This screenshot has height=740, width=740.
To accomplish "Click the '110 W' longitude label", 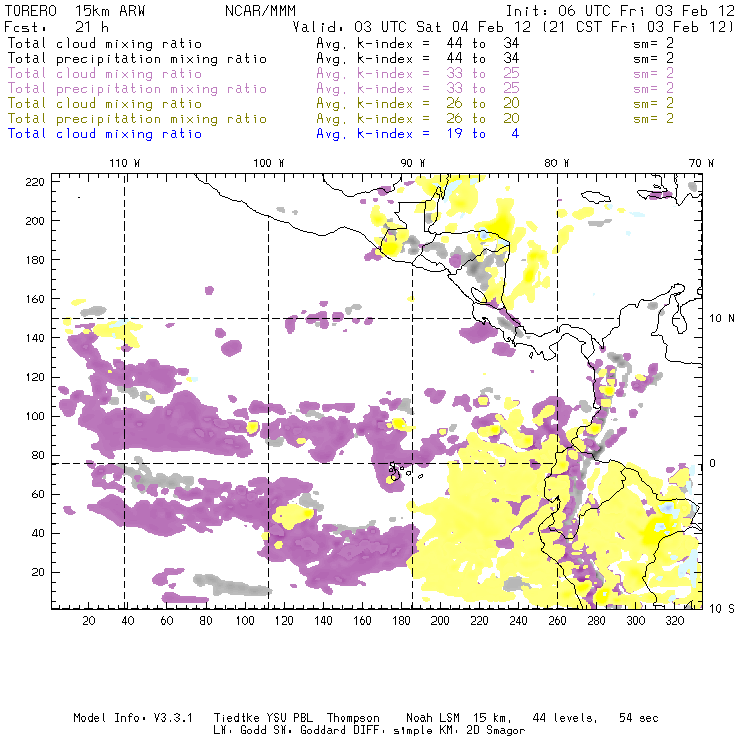I will point(125,163).
